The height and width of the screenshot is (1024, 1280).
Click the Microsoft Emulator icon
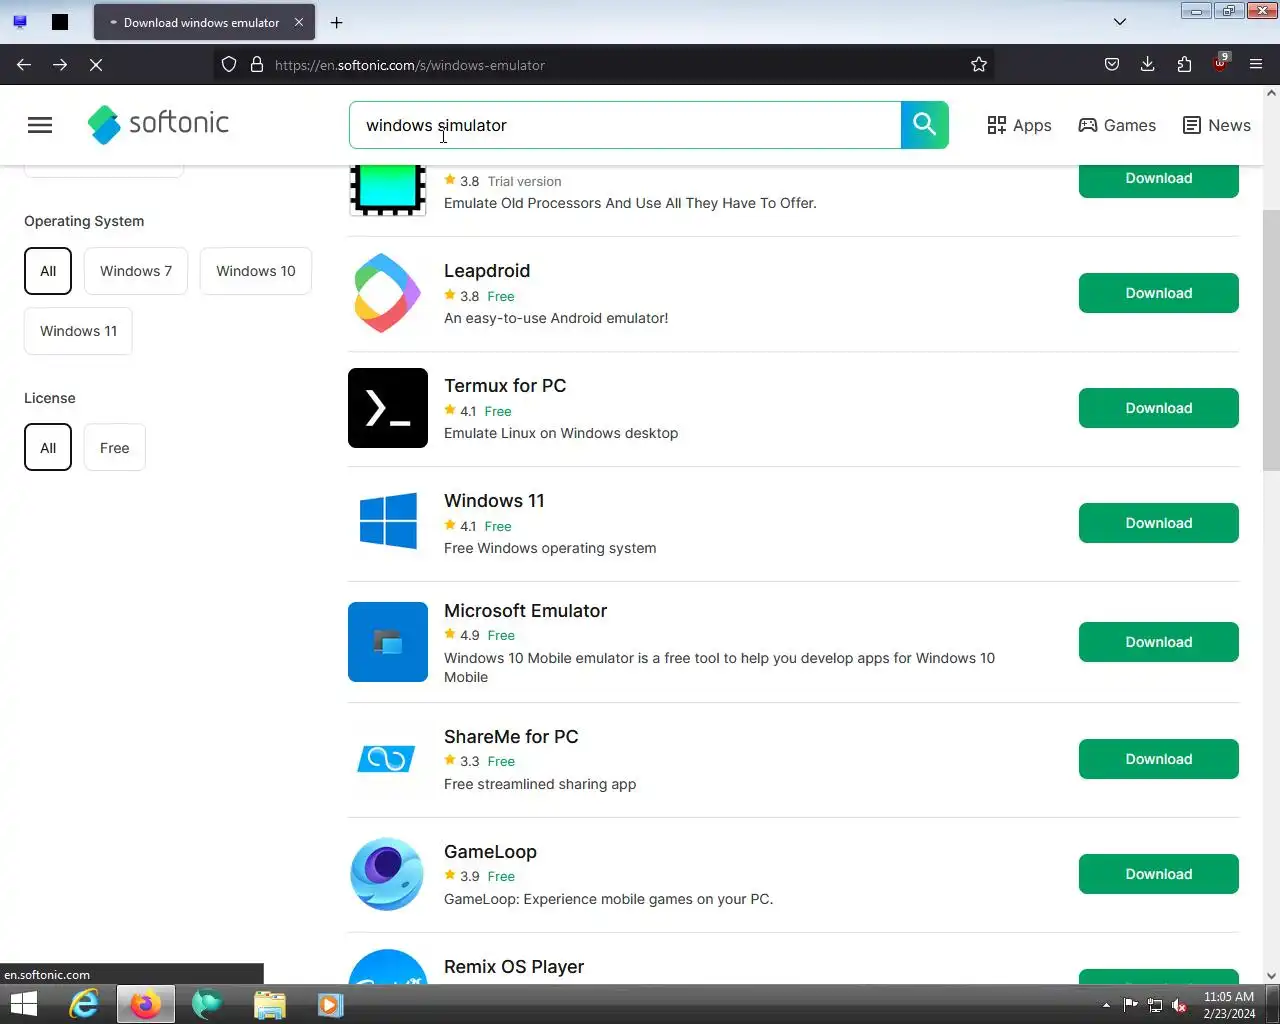388,642
